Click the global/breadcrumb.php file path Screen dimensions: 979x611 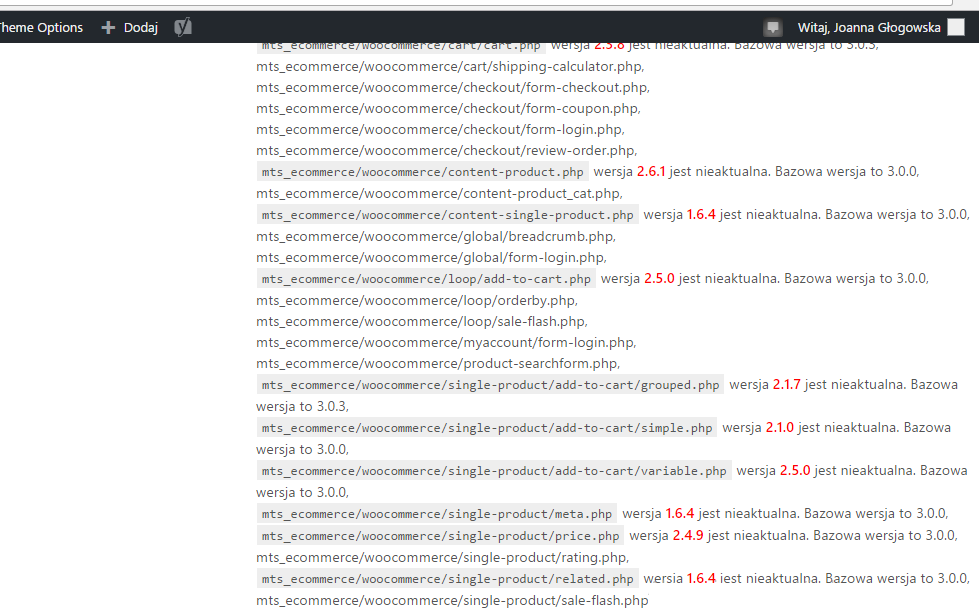(x=436, y=237)
